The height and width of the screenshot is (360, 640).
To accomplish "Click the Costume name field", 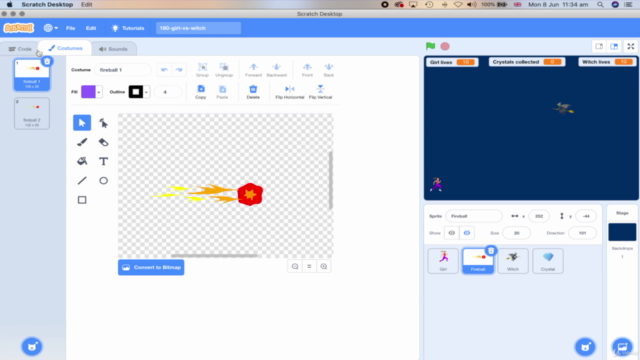I will pos(123,70).
